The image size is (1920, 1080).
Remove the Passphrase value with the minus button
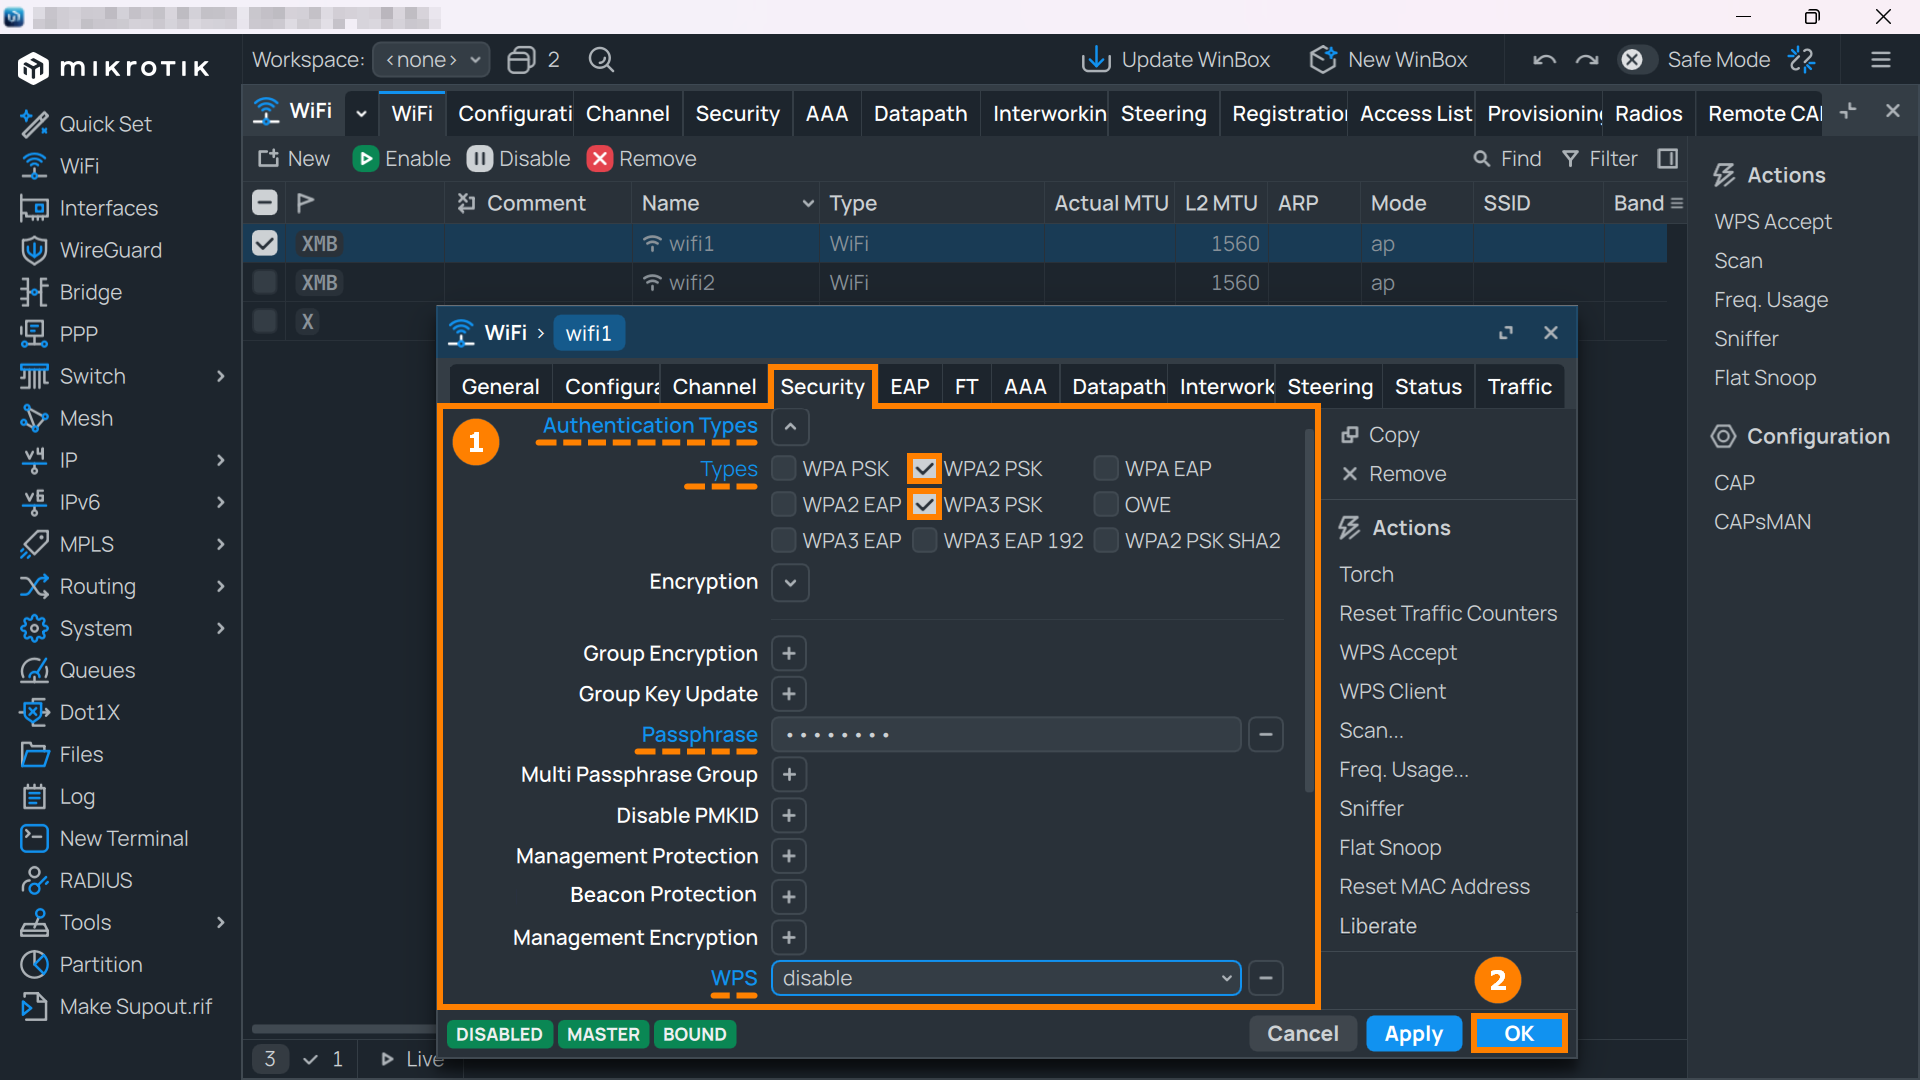(x=1265, y=735)
